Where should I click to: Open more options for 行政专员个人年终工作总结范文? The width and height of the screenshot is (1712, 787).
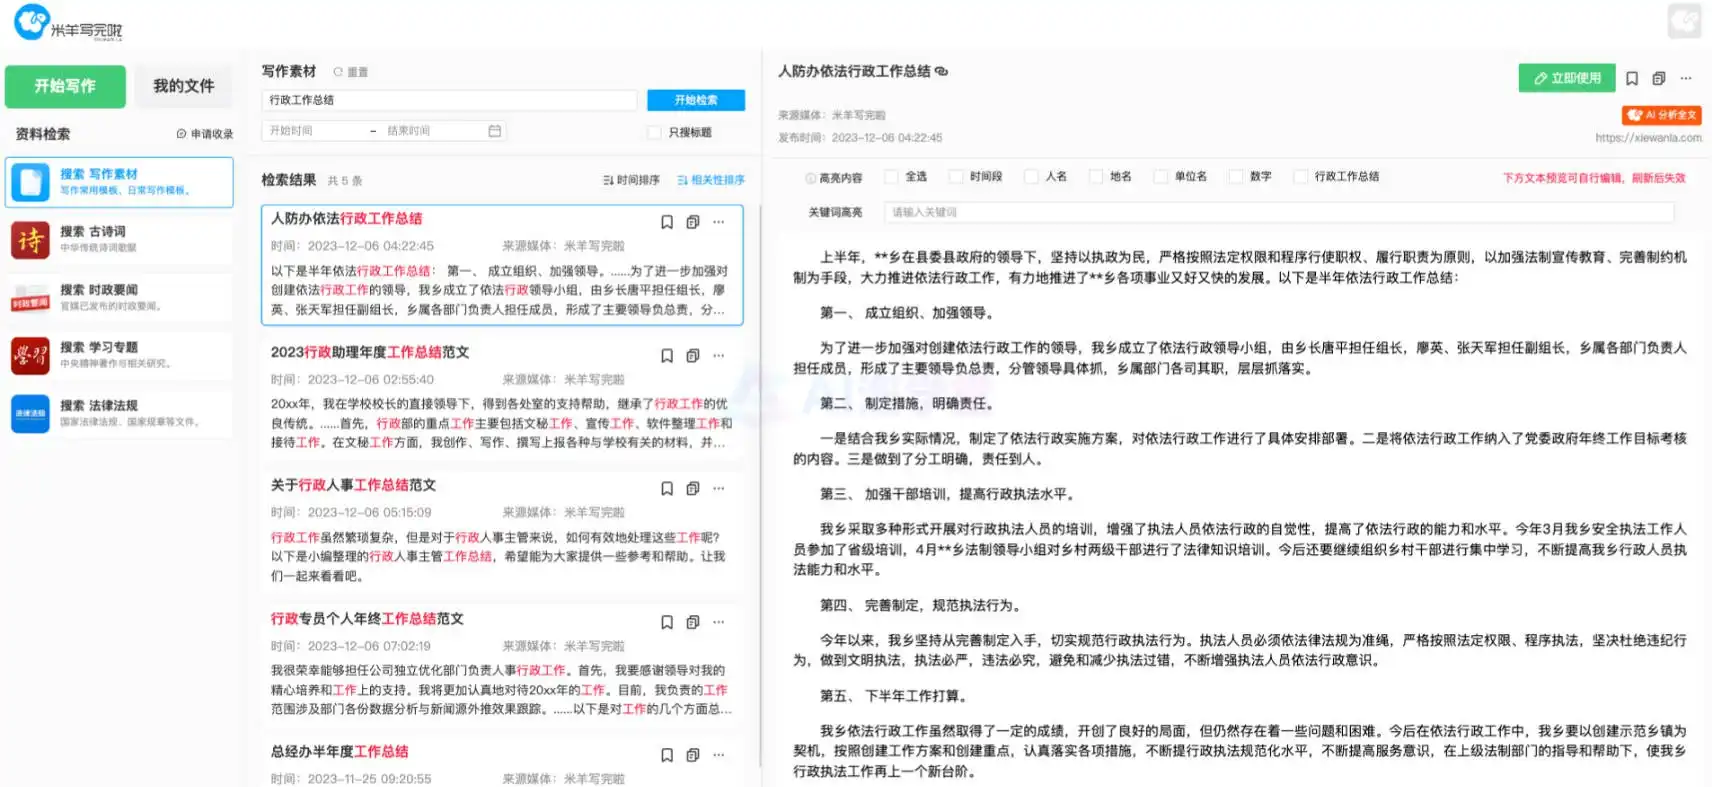tap(719, 622)
